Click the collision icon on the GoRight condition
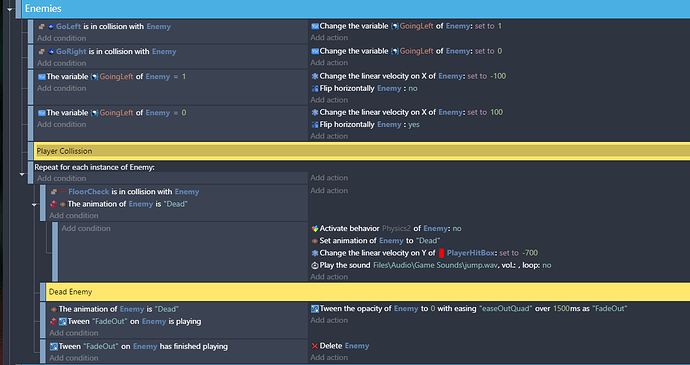The image size is (690, 365). click(42, 52)
